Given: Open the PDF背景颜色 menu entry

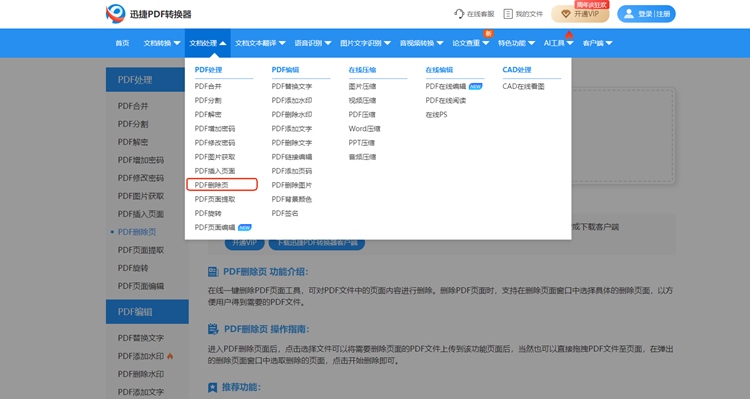Looking at the screenshot, I should [292, 200].
